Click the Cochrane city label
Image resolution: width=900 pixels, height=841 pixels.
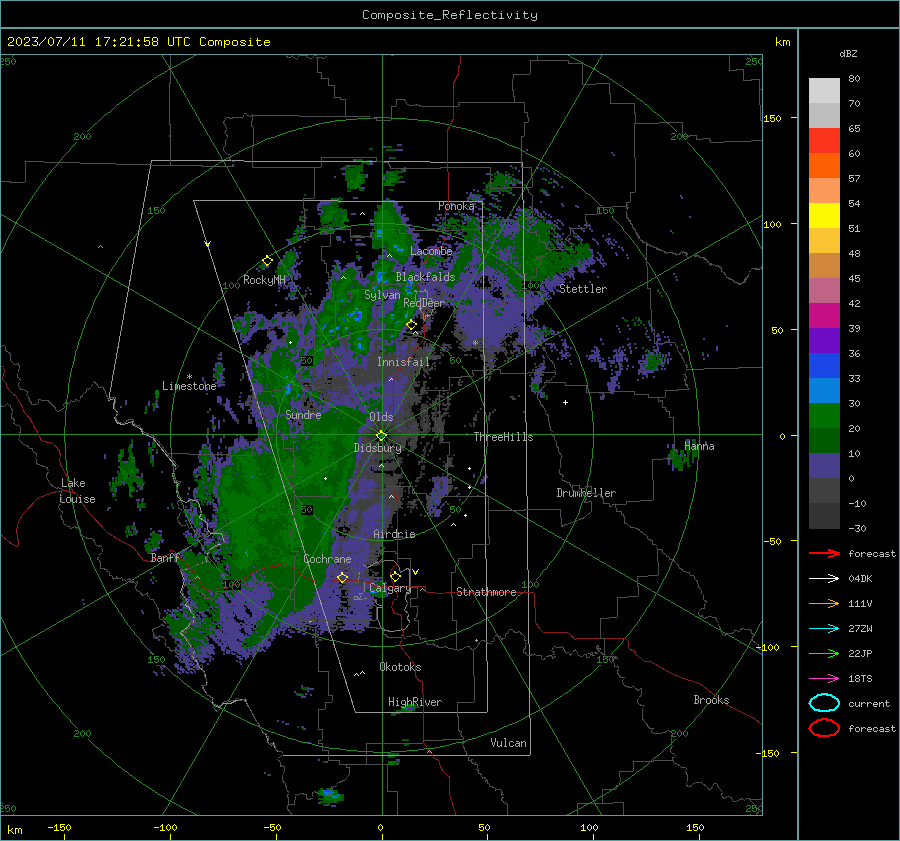coord(327,559)
